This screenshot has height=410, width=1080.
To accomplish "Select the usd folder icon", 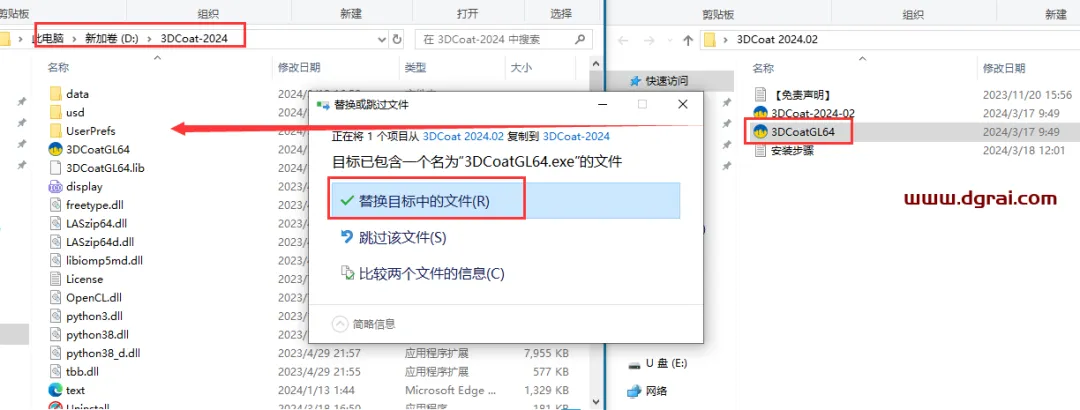I will click(x=56, y=112).
